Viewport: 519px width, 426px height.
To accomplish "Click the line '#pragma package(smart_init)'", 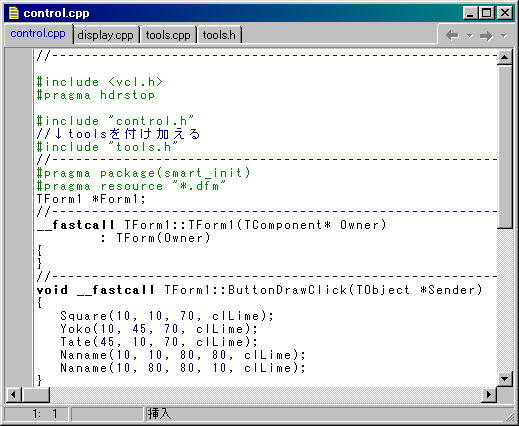I will pos(143,173).
